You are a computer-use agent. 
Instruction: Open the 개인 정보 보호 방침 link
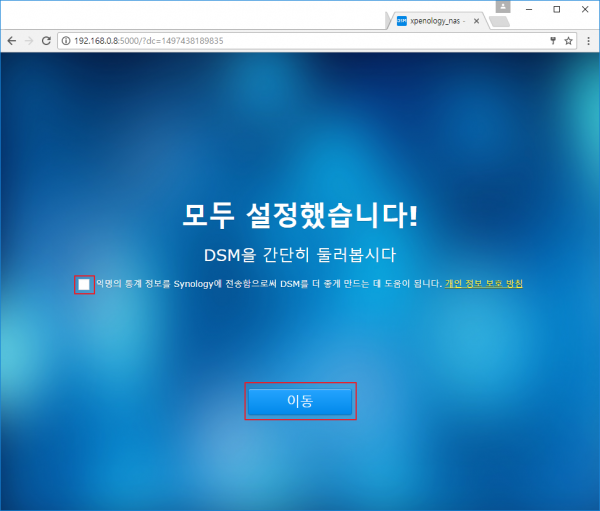[484, 284]
